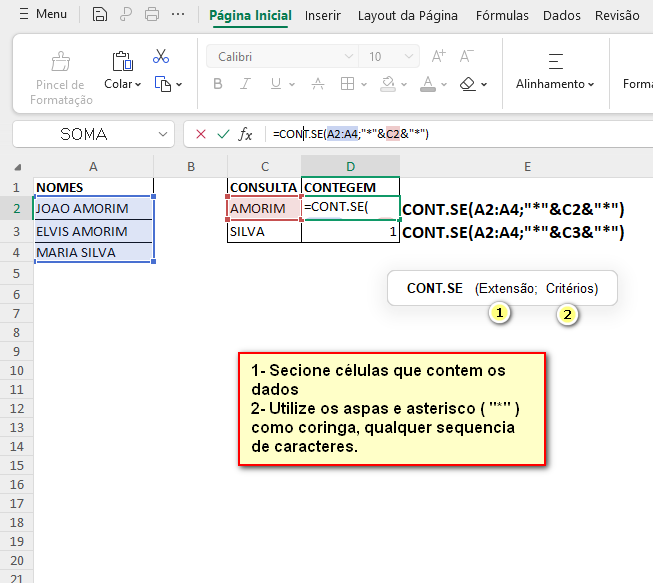This screenshot has height=583, width=653.
Task: Open the Inserir ribbon tab
Action: [322, 15]
